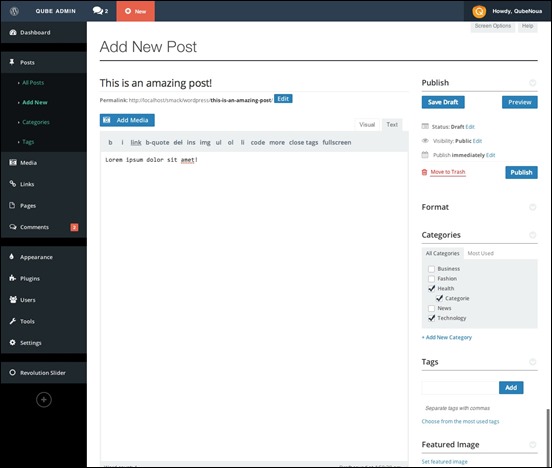The image size is (552, 468).
Task: Switch editor to the Visual tab
Action: pos(367,125)
